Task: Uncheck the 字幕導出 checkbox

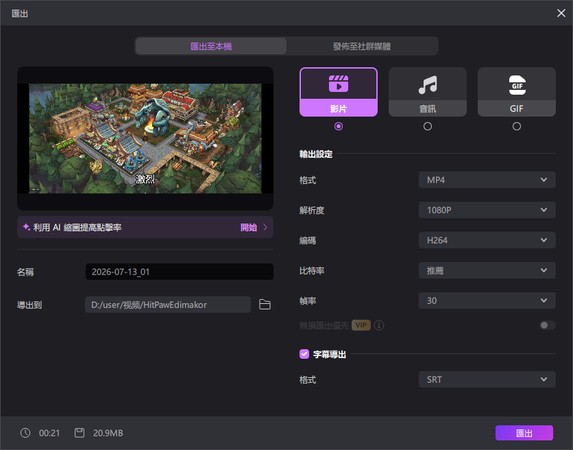Action: pos(304,354)
